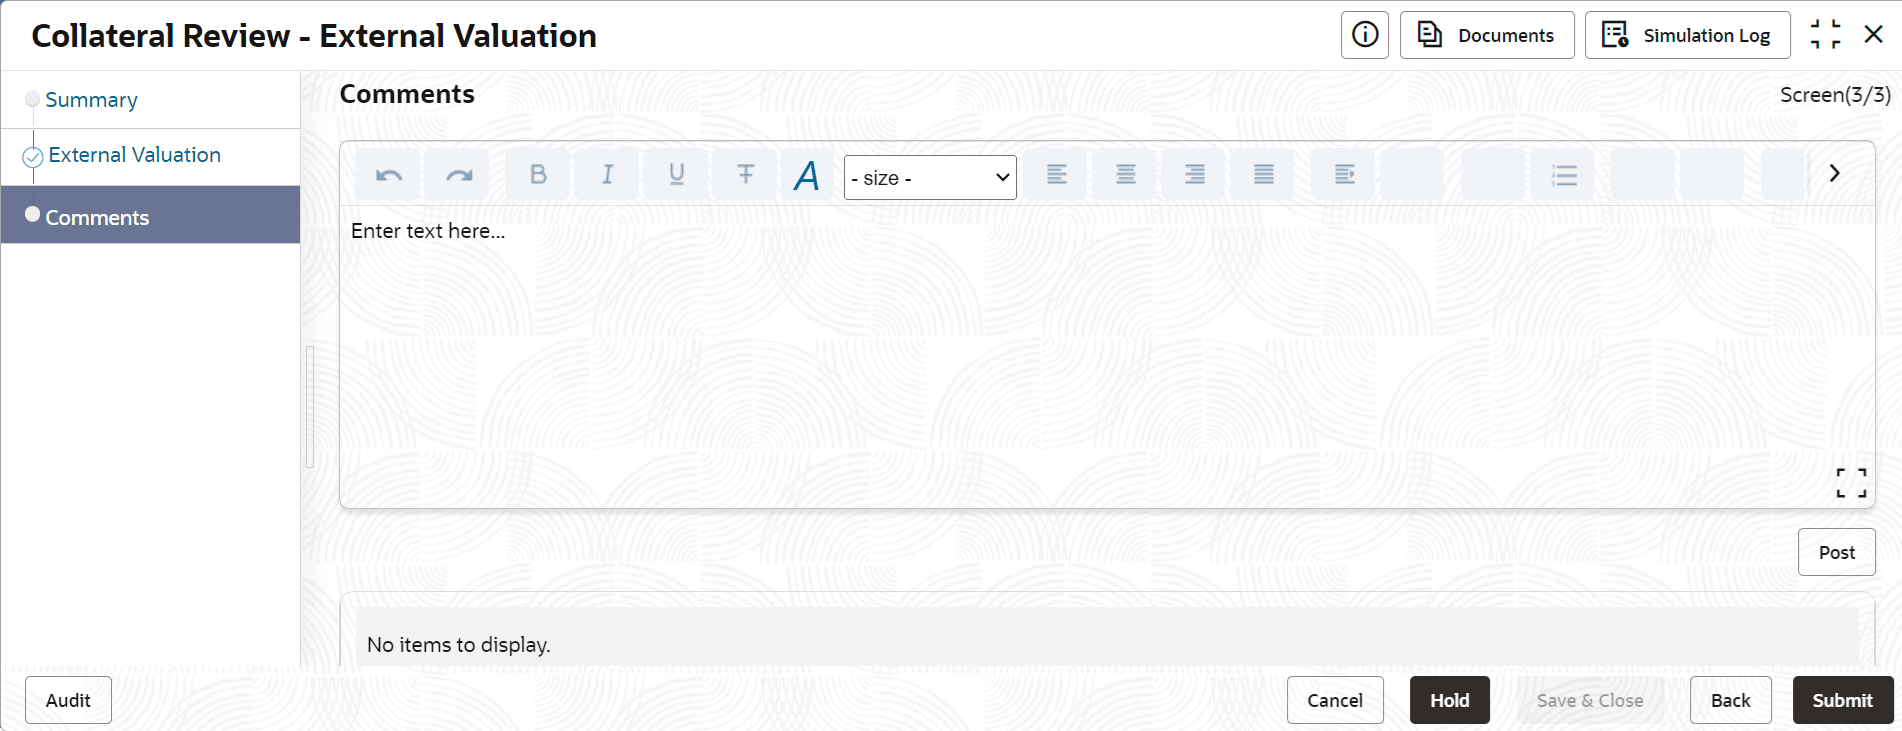This screenshot has height=731, width=1902.
Task: Click the Post button
Action: point(1836,552)
